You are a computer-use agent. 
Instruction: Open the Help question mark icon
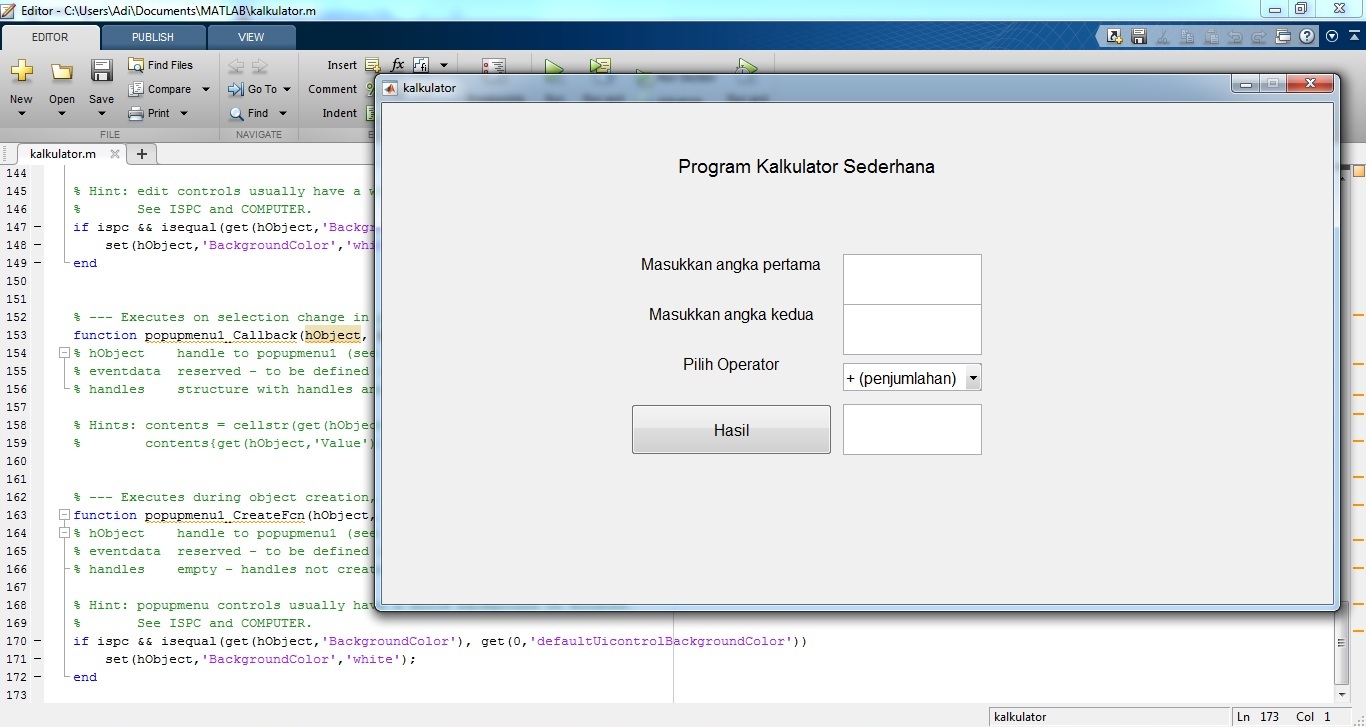pyautogui.click(x=1307, y=36)
